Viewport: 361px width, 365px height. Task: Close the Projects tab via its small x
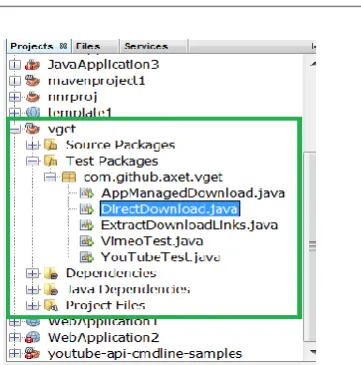(x=63, y=46)
